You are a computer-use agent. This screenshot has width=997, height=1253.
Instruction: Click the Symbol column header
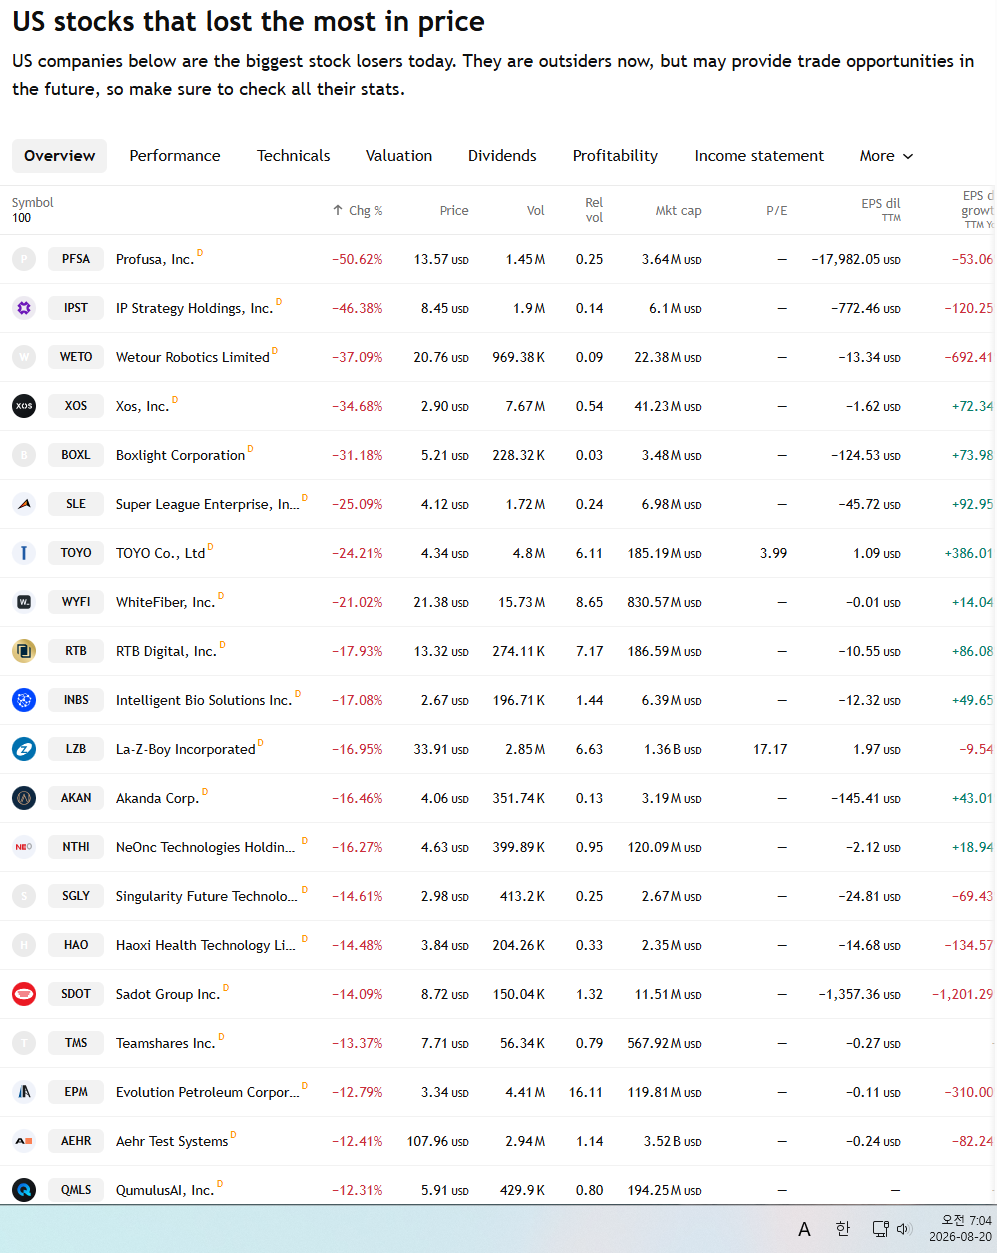coord(32,203)
